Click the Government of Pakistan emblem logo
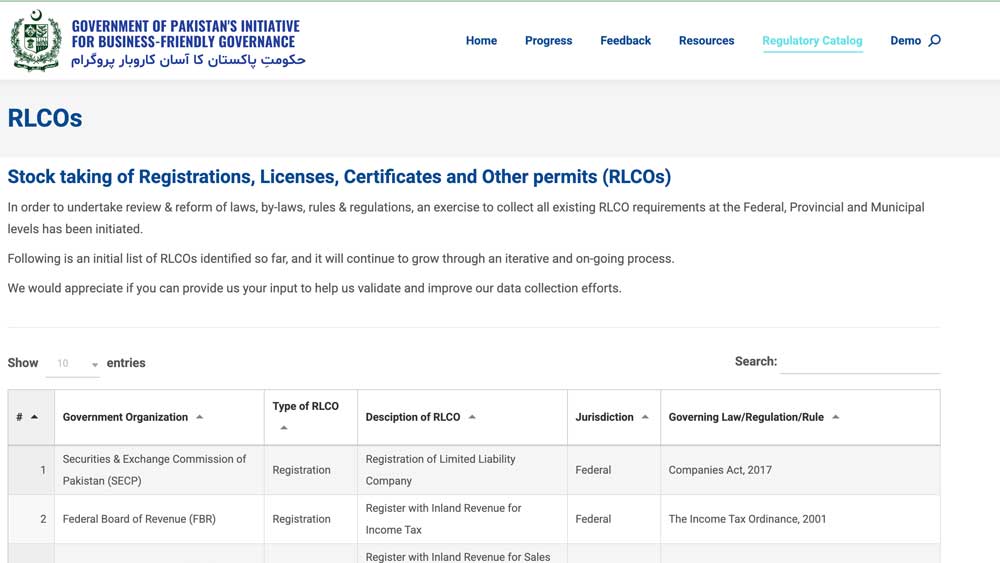The image size is (1000, 563). click(36, 41)
